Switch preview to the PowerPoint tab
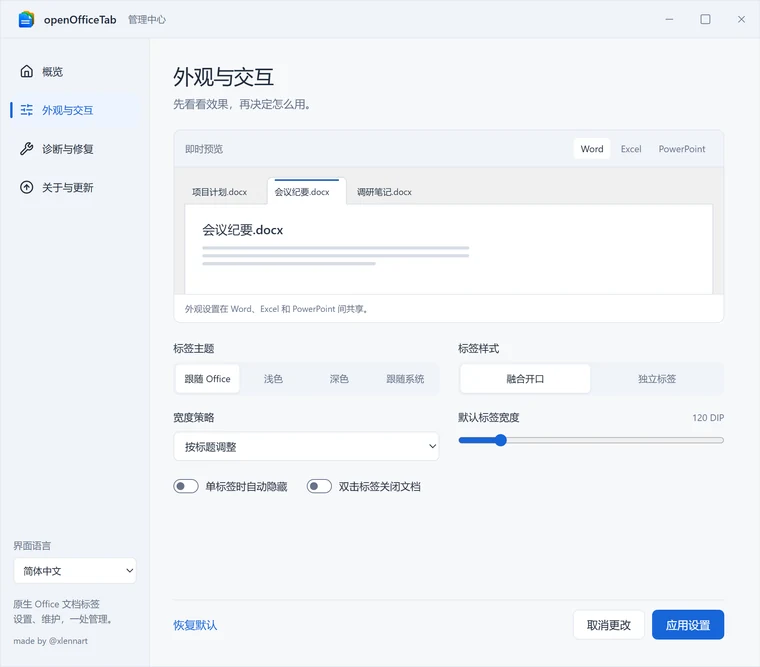This screenshot has height=667, width=760. coord(681,149)
